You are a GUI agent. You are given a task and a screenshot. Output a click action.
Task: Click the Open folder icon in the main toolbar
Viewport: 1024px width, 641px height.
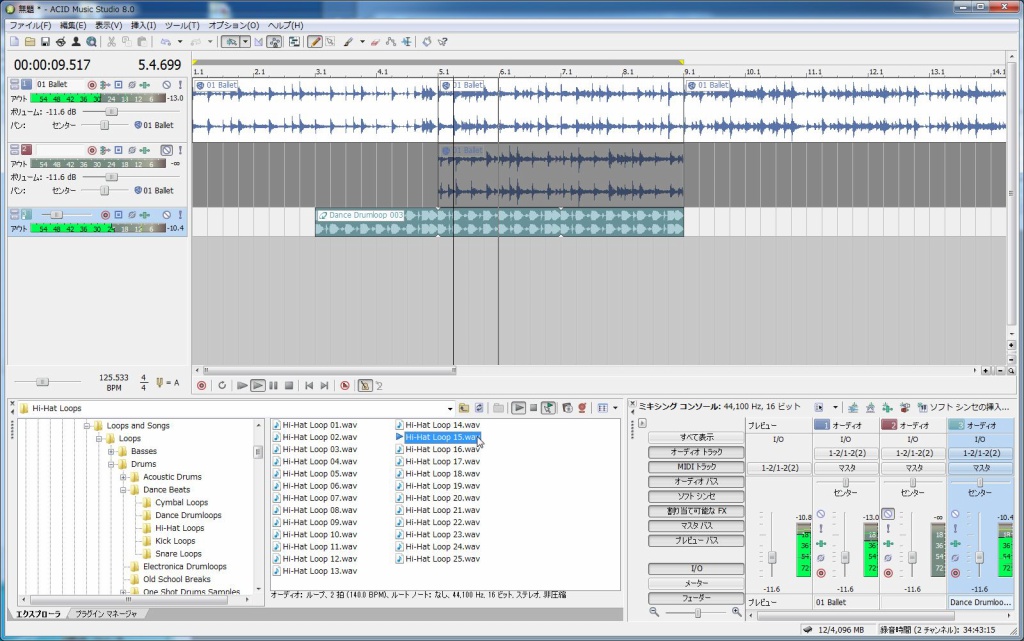click(x=30, y=42)
